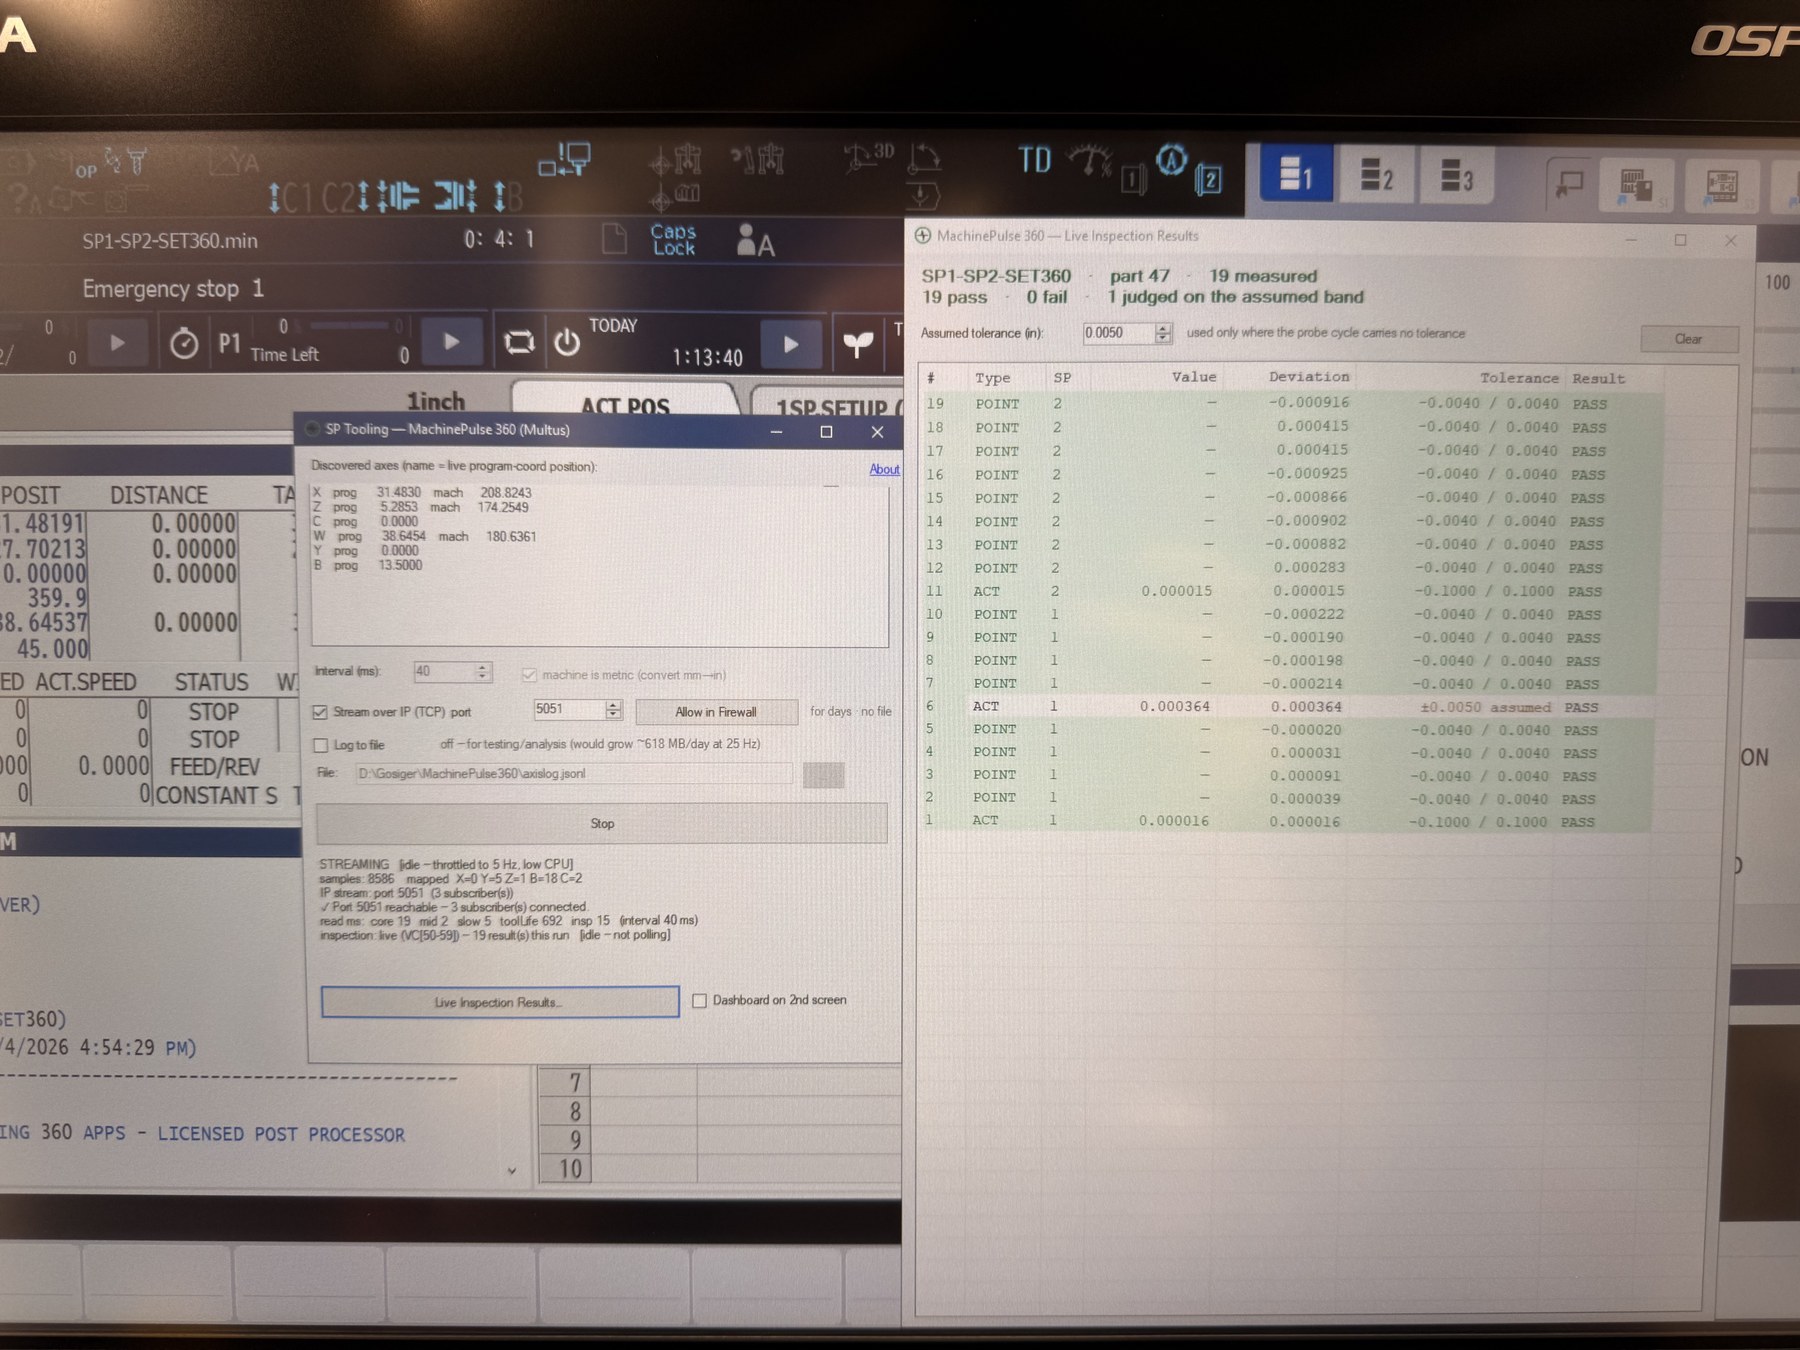This screenshot has height=1350, width=1800.
Task: Select display layout button 2
Action: coord(1376,174)
